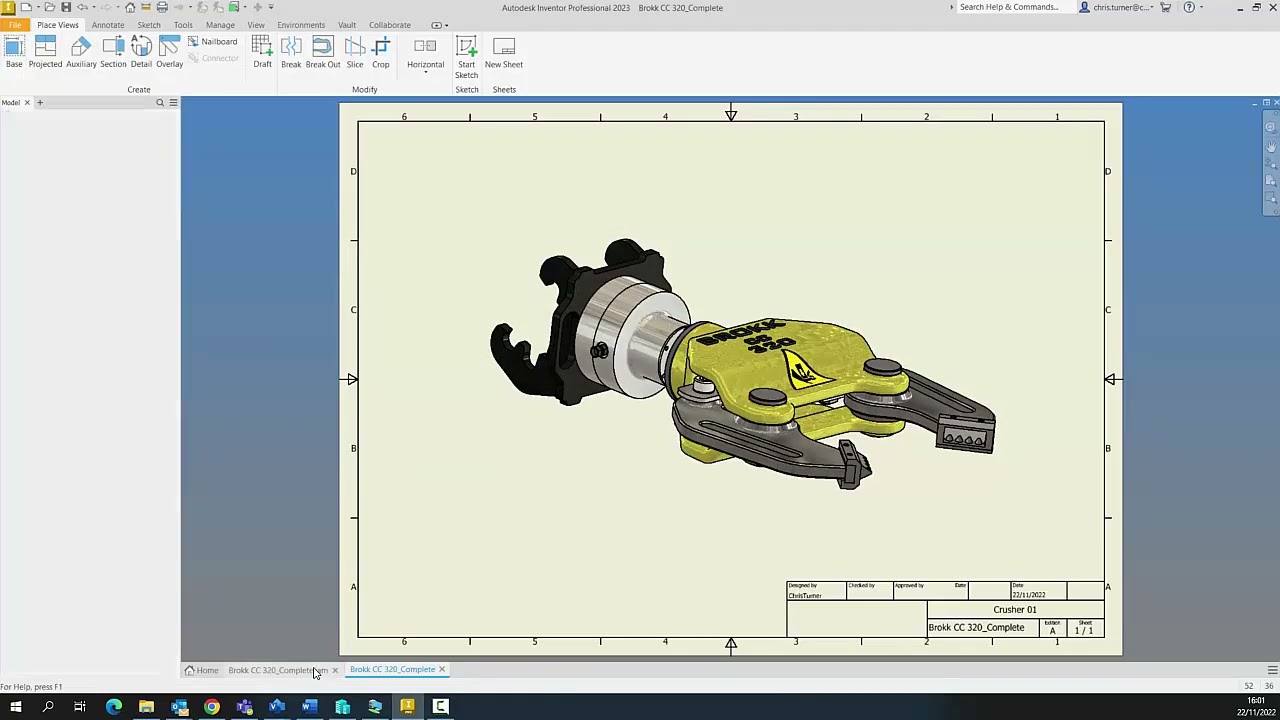The image size is (1280, 720).
Task: Open the Windows Start menu
Action: [15, 707]
